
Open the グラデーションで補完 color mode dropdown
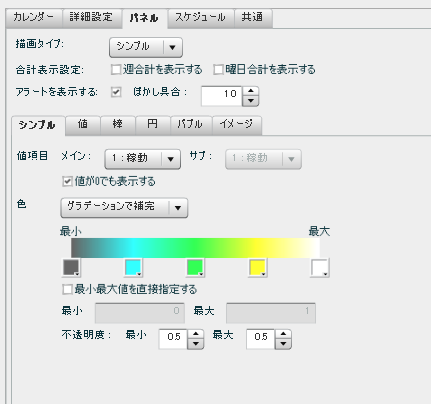tap(124, 208)
